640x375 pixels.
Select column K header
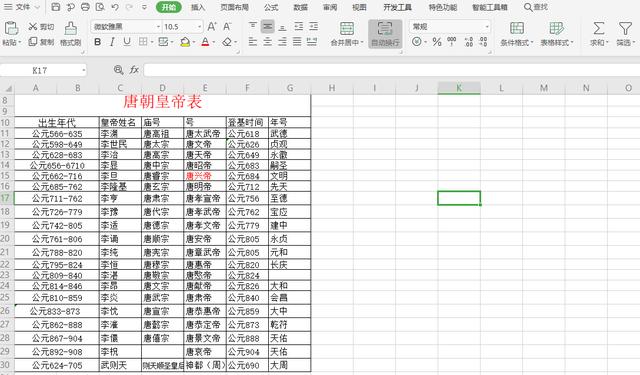point(459,88)
